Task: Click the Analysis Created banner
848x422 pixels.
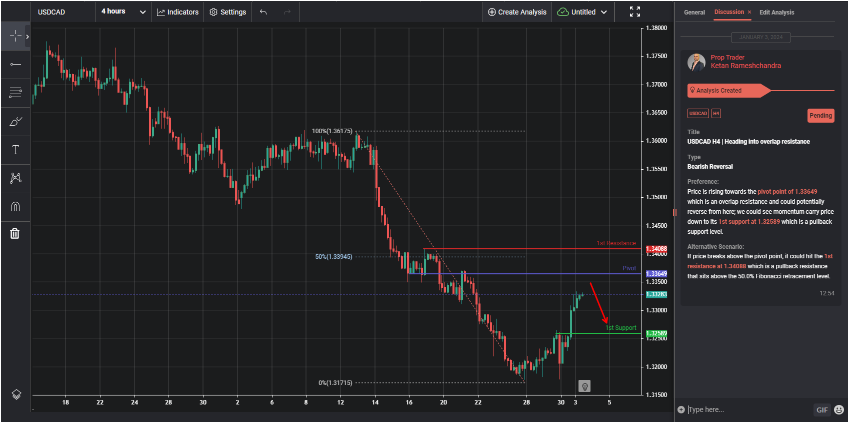Action: coord(730,90)
